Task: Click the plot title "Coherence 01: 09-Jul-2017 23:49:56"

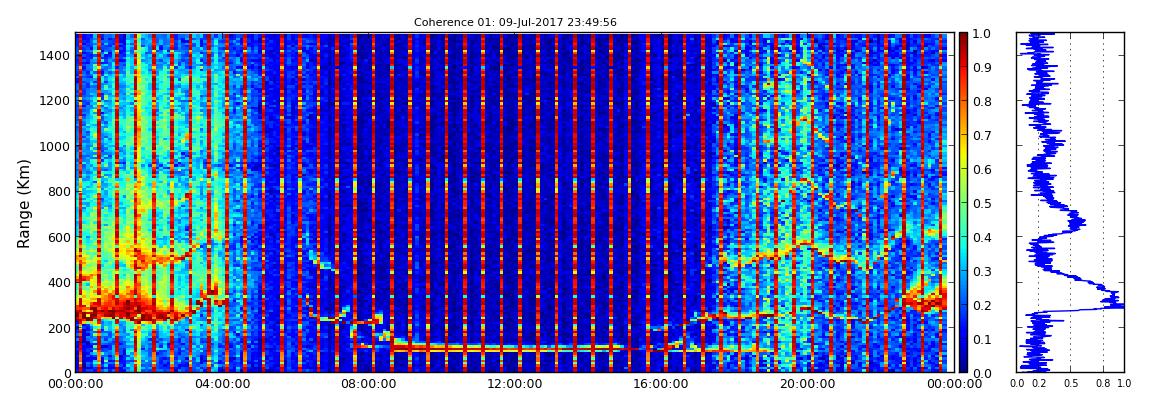Action: pos(515,22)
